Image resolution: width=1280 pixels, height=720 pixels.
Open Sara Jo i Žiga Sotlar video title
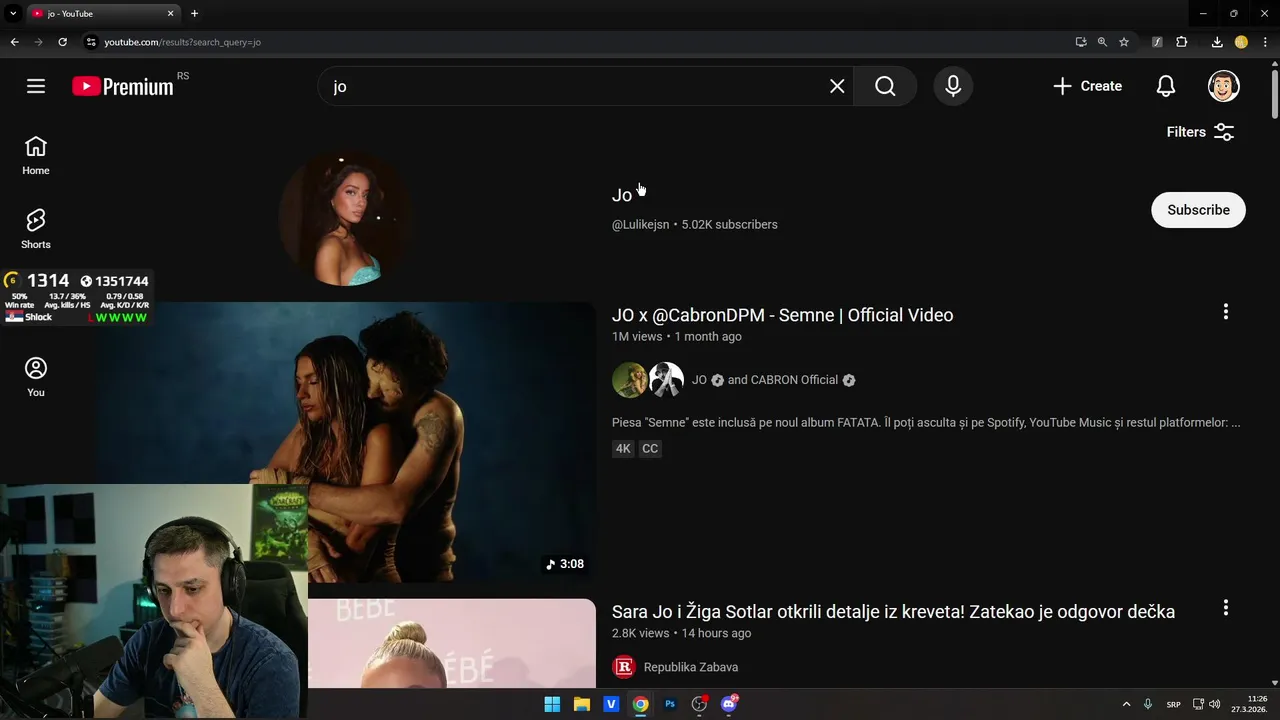(x=893, y=612)
